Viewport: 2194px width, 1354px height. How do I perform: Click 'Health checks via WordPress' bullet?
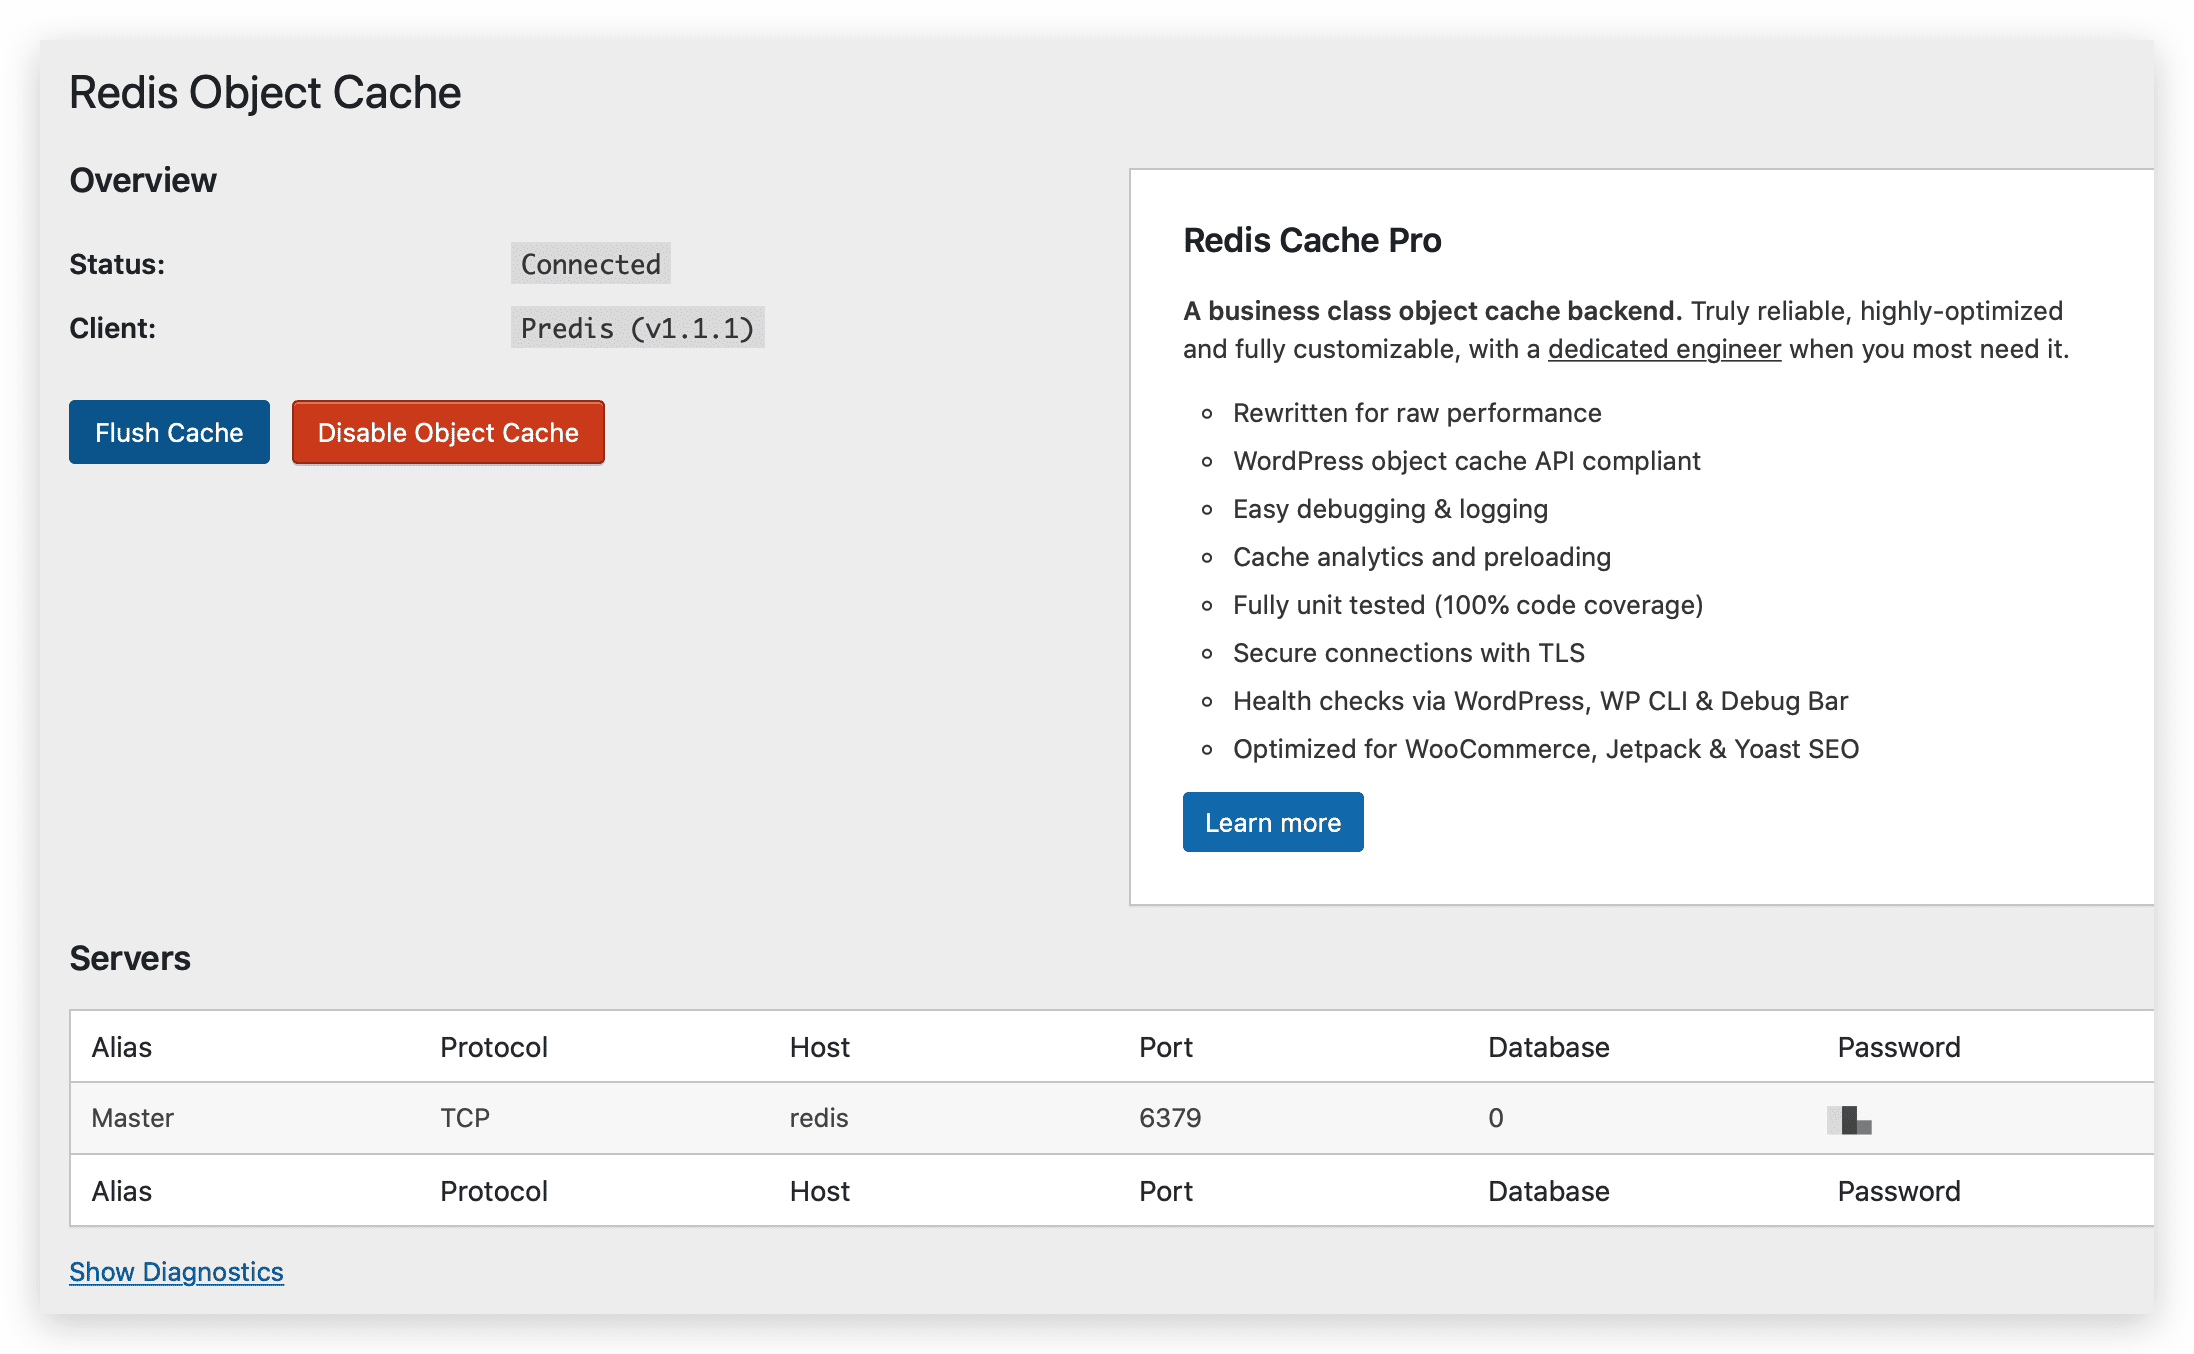1540,701
